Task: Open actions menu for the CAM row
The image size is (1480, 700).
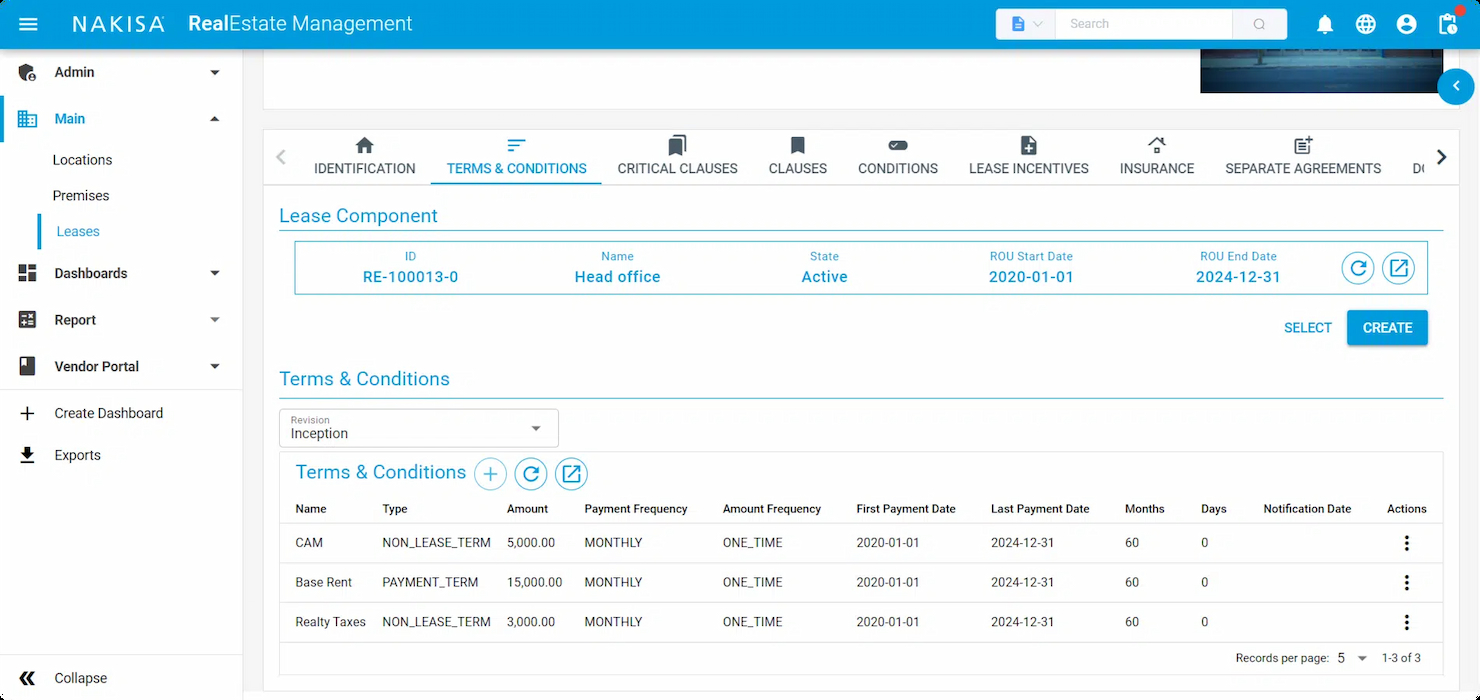Action: 1406,543
